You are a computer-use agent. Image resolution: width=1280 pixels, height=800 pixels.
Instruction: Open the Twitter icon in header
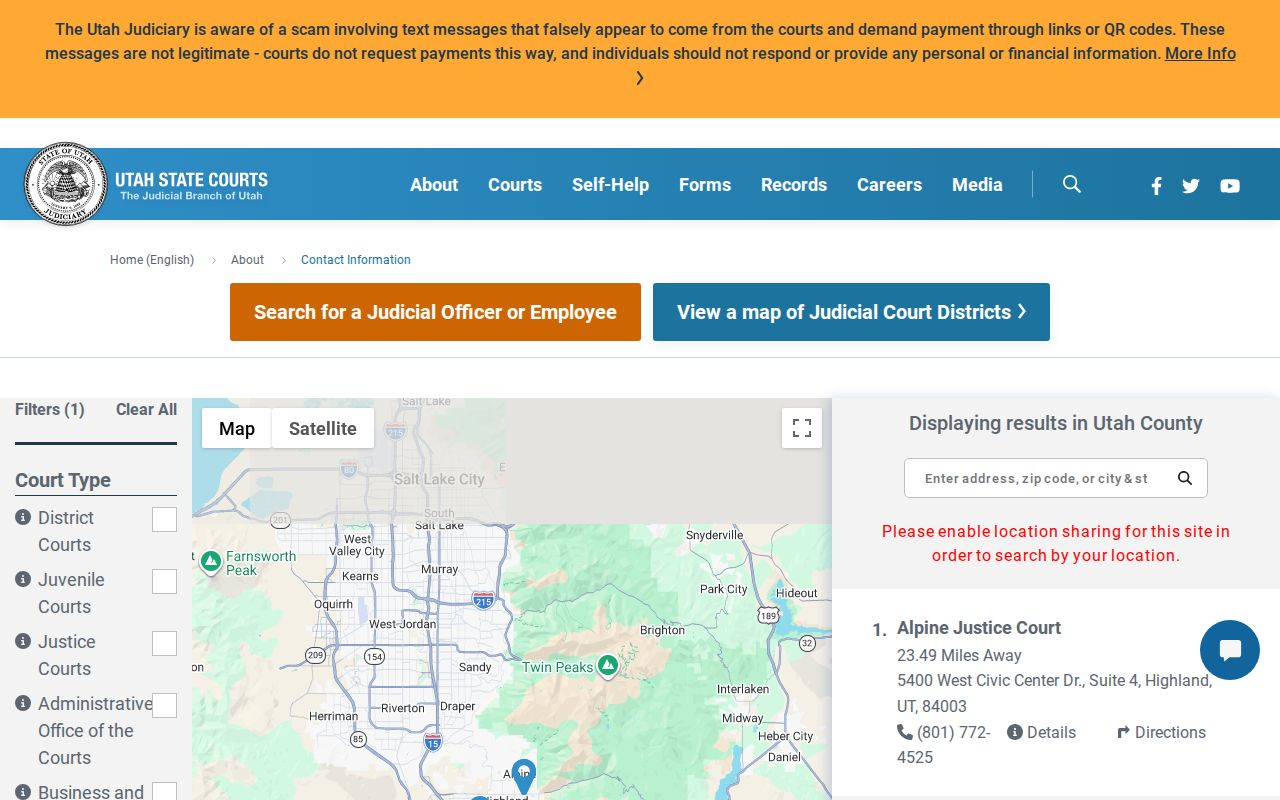coord(1191,185)
